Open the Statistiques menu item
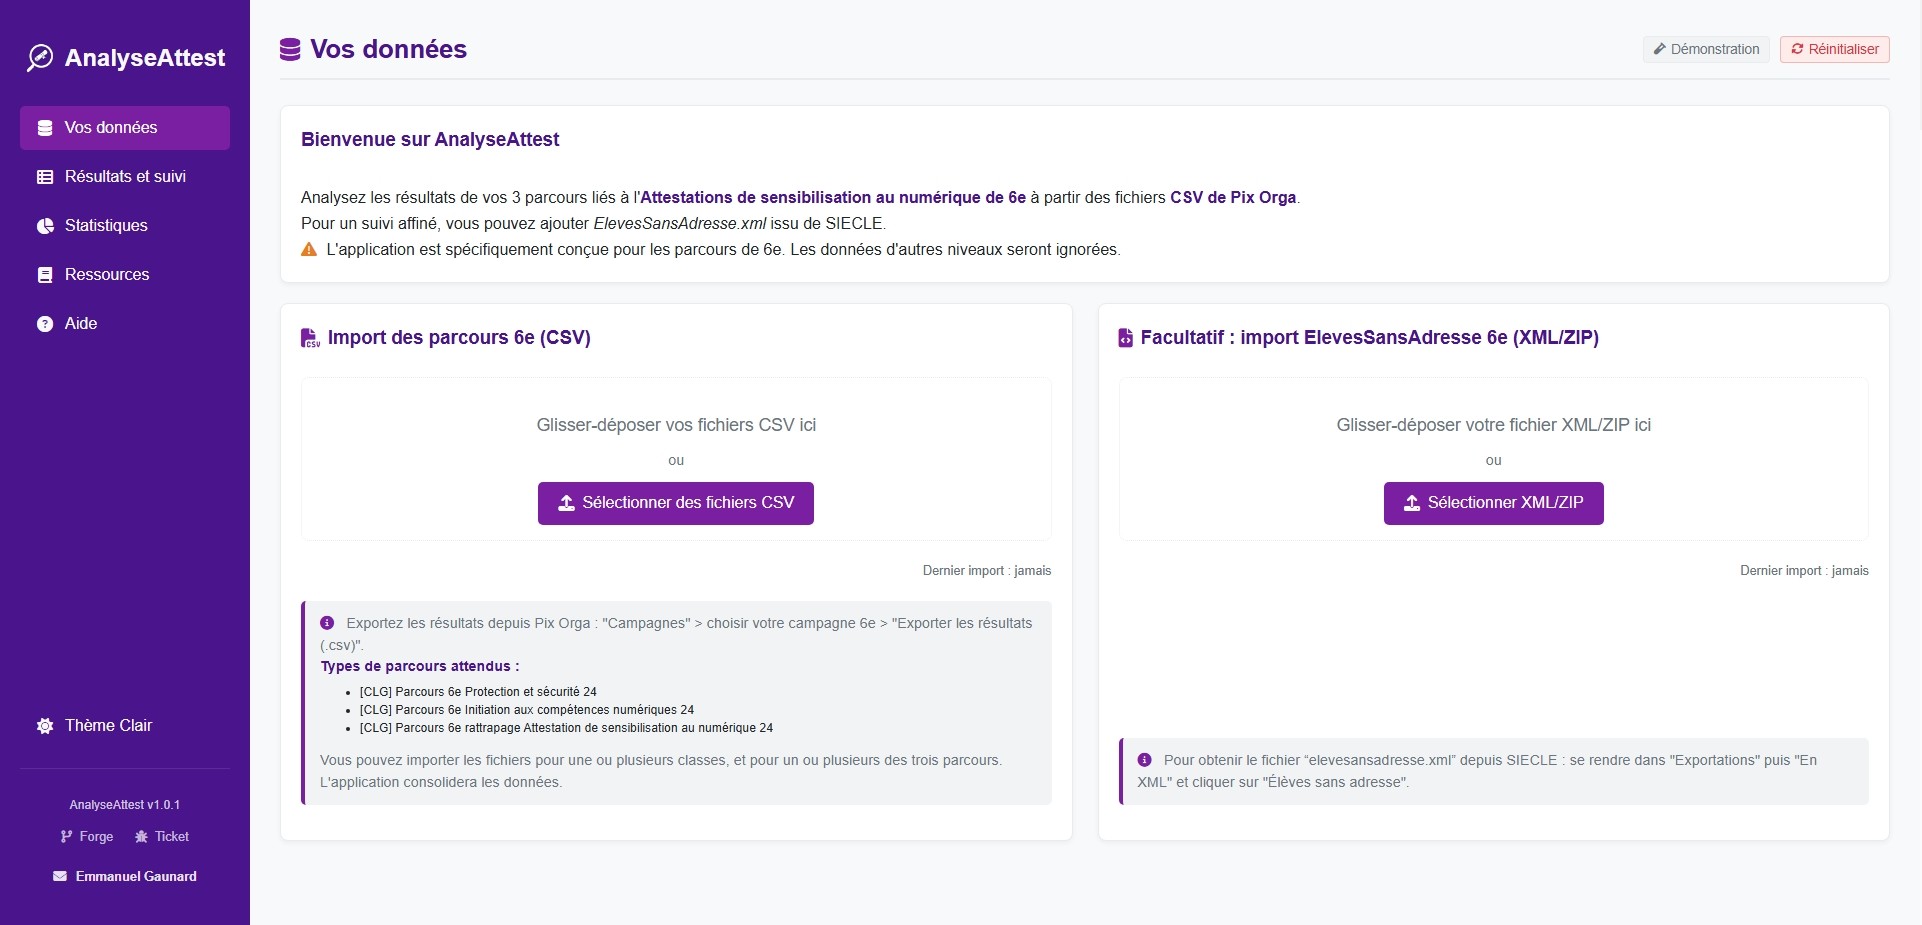 click(106, 226)
